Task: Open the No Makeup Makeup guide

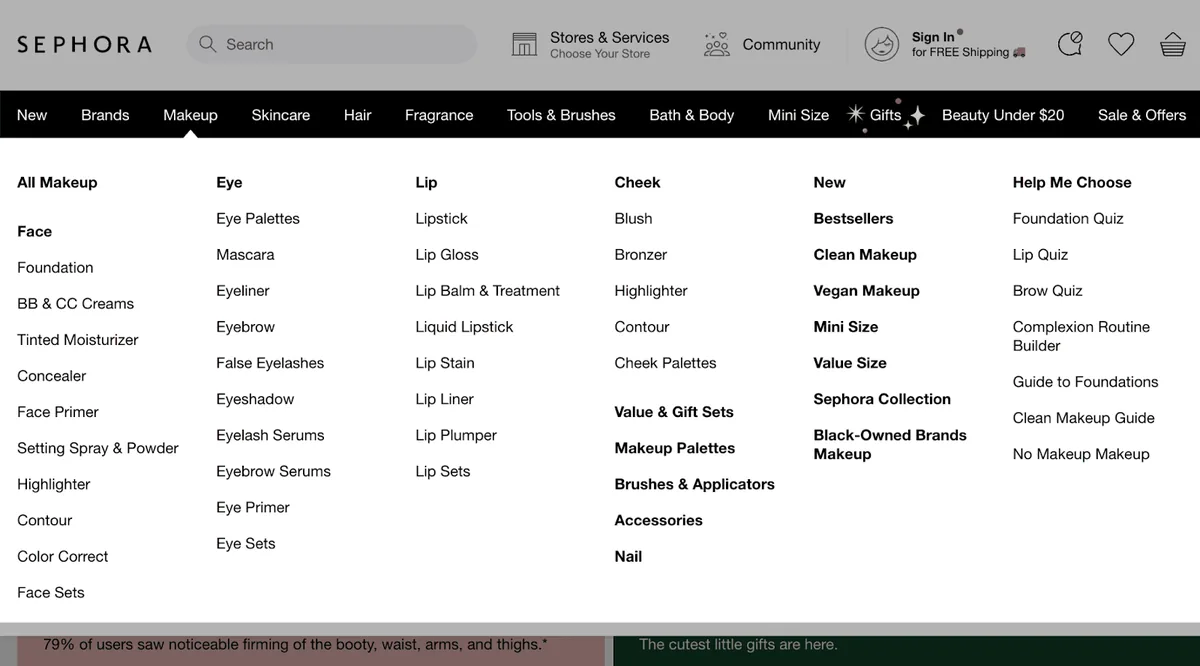Action: 1081,454
